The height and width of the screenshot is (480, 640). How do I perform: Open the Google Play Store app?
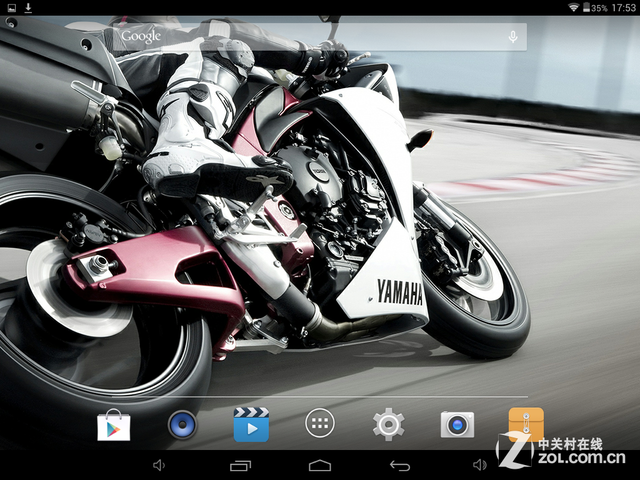click(x=113, y=425)
